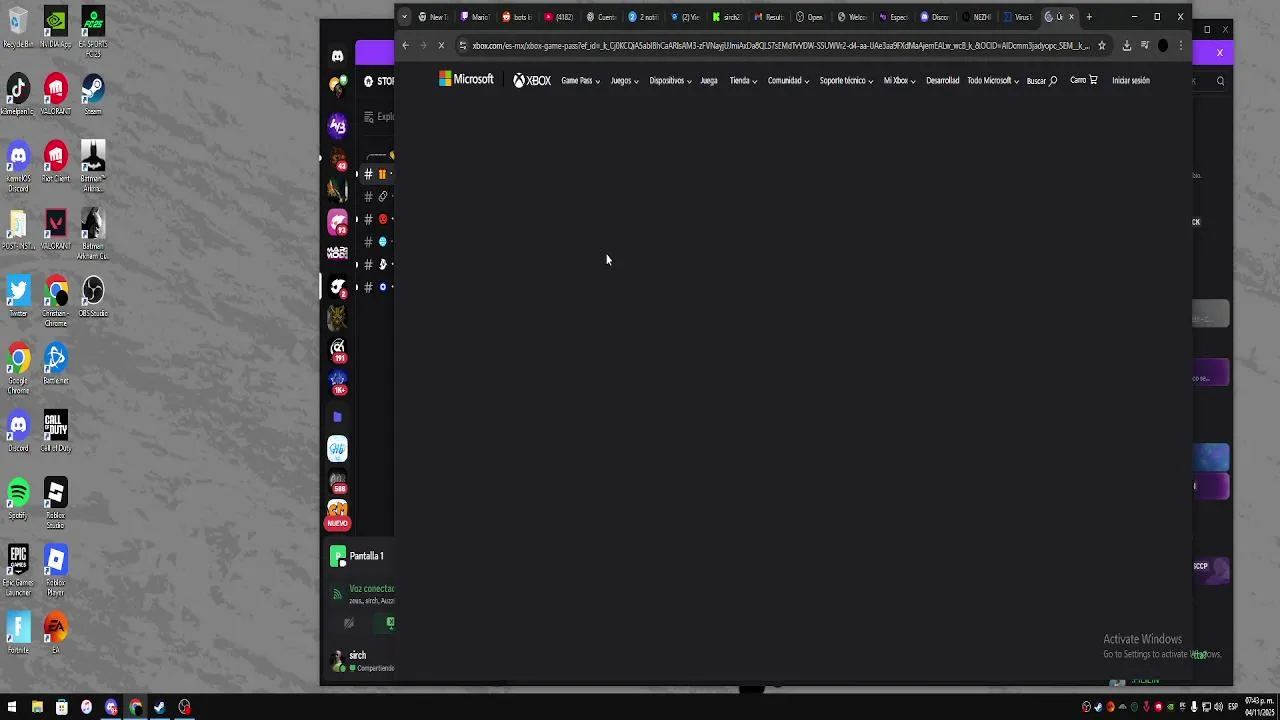Open the Chrome three-dot menu

(x=1180, y=45)
